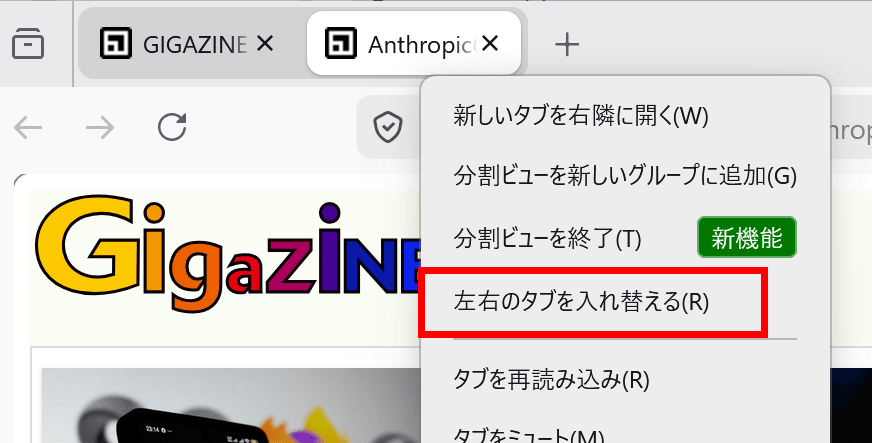Choose 分割ビューを新しいグループに追加(G)
This screenshot has width=872, height=443.
pyautogui.click(x=625, y=176)
